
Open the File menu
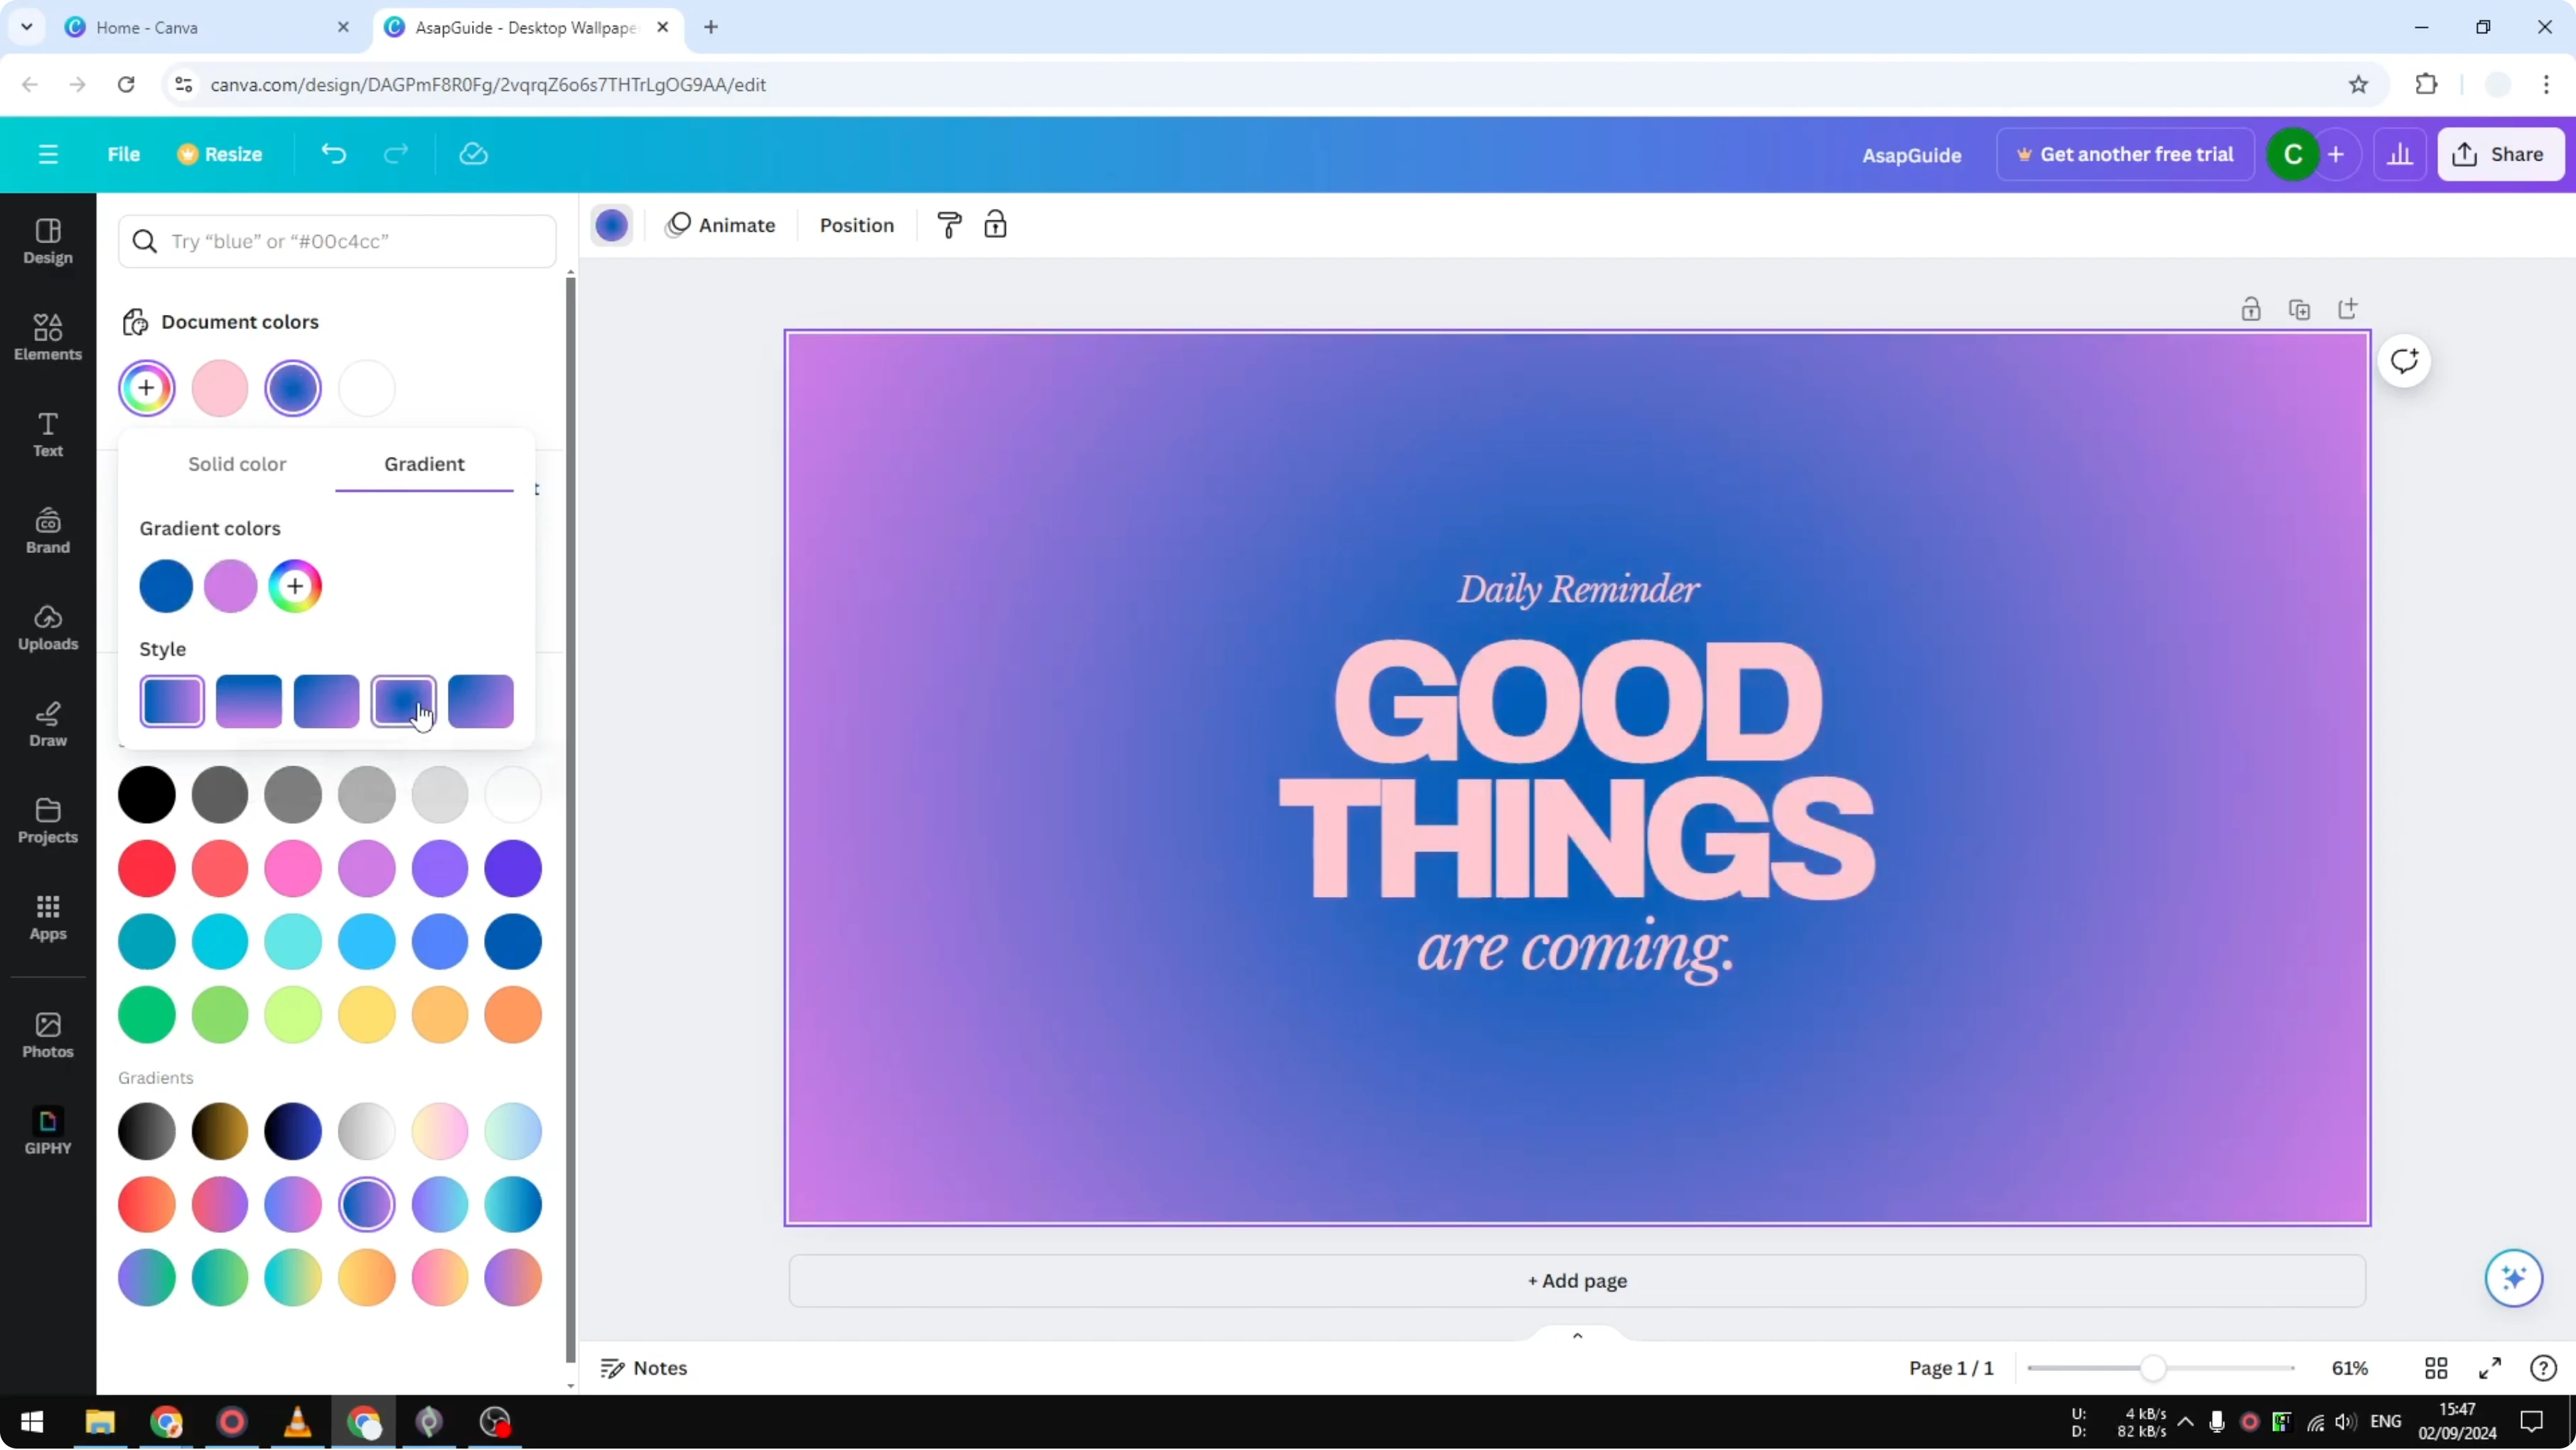click(x=124, y=154)
